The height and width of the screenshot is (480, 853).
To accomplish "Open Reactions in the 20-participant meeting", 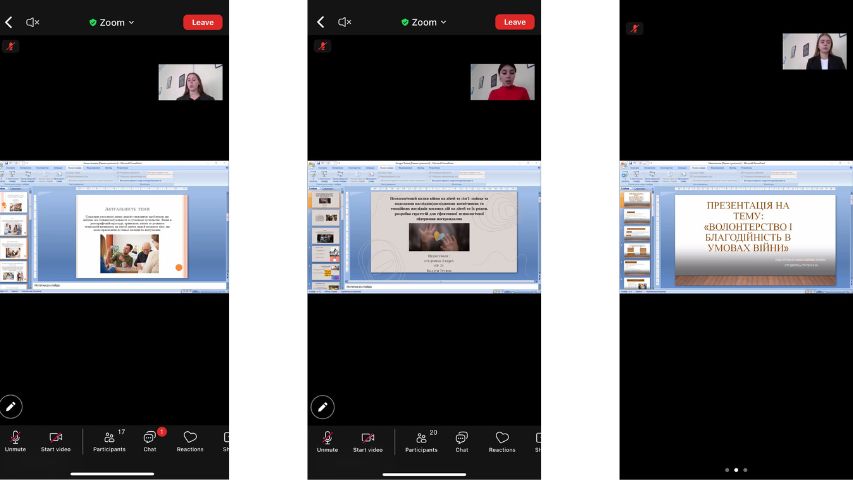I will click(x=502, y=441).
